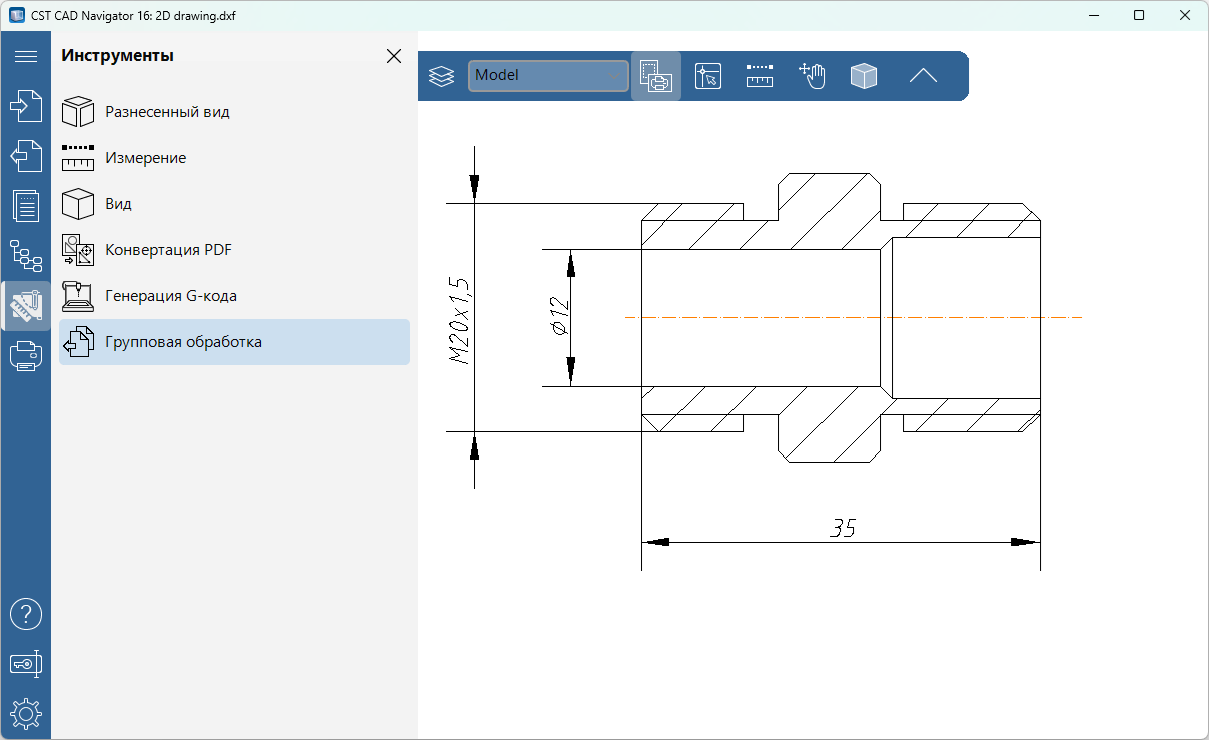Click the import file sidebar icon
The image size is (1209, 740).
pyautogui.click(x=25, y=106)
